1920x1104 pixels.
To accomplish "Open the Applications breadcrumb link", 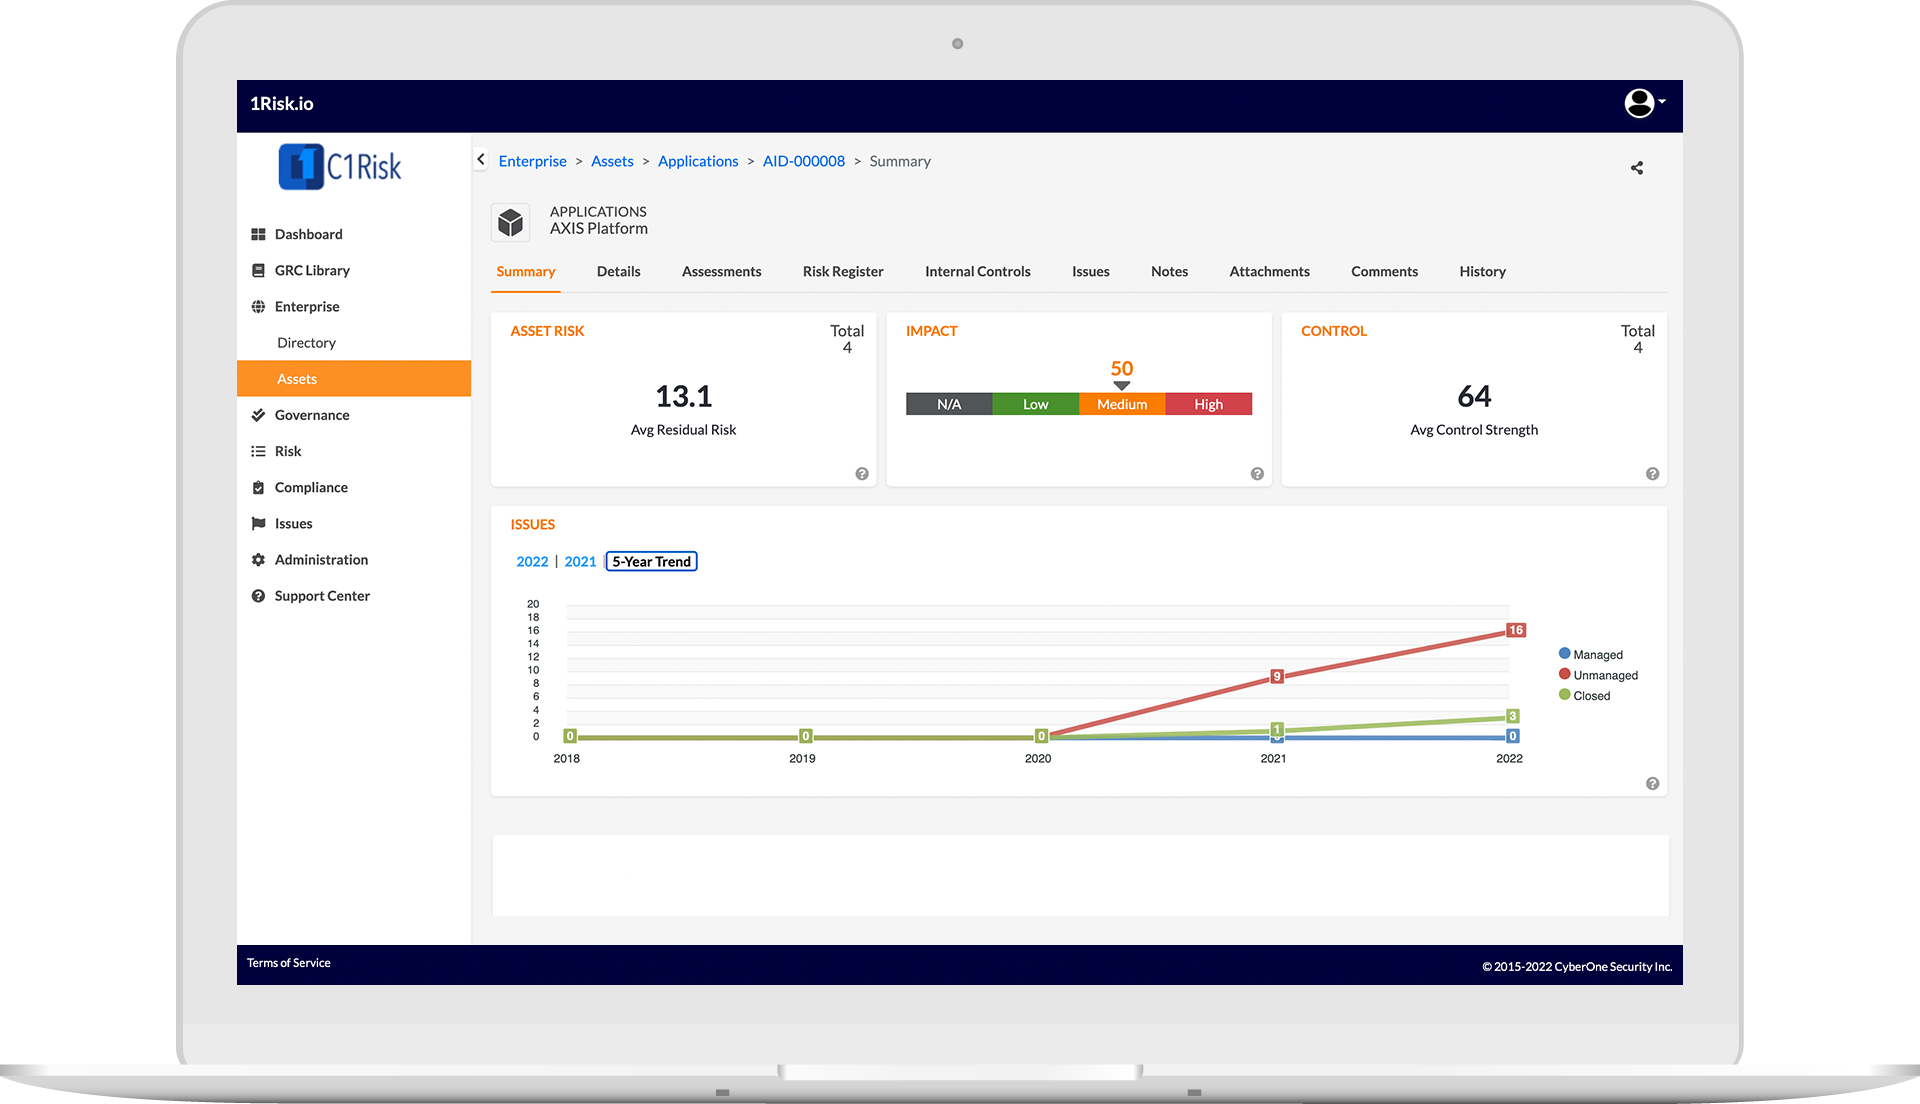I will point(698,161).
